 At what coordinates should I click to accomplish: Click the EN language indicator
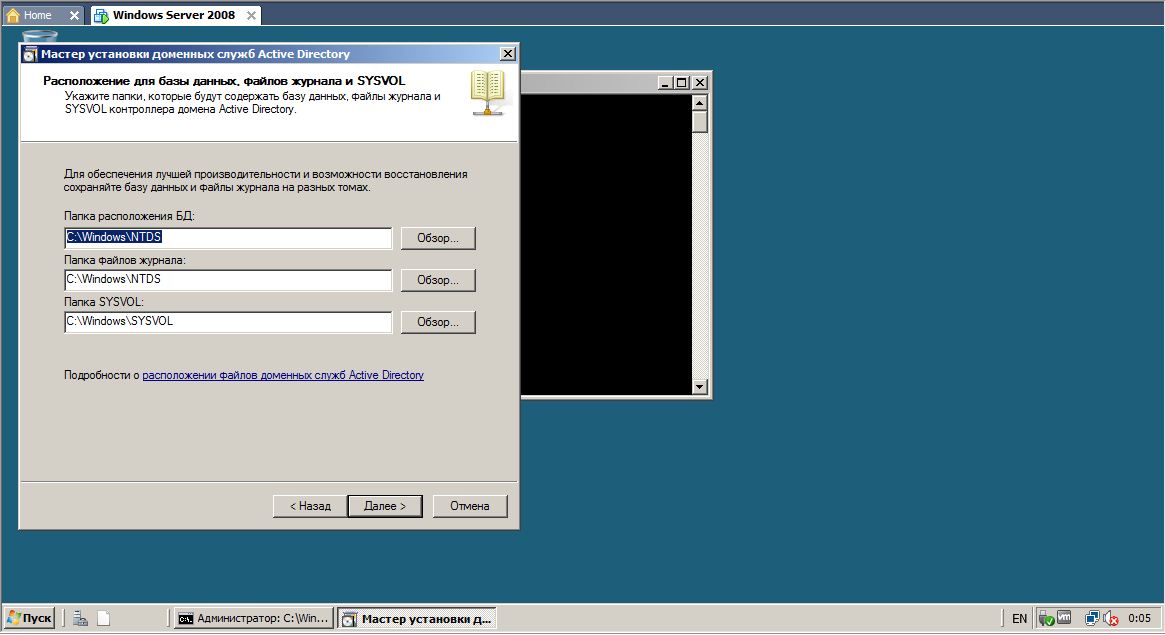1019,618
